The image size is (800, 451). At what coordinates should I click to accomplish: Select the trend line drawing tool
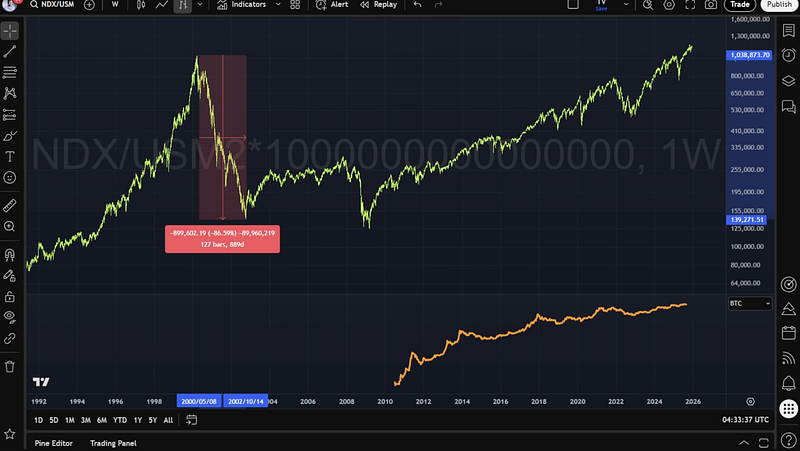10,51
